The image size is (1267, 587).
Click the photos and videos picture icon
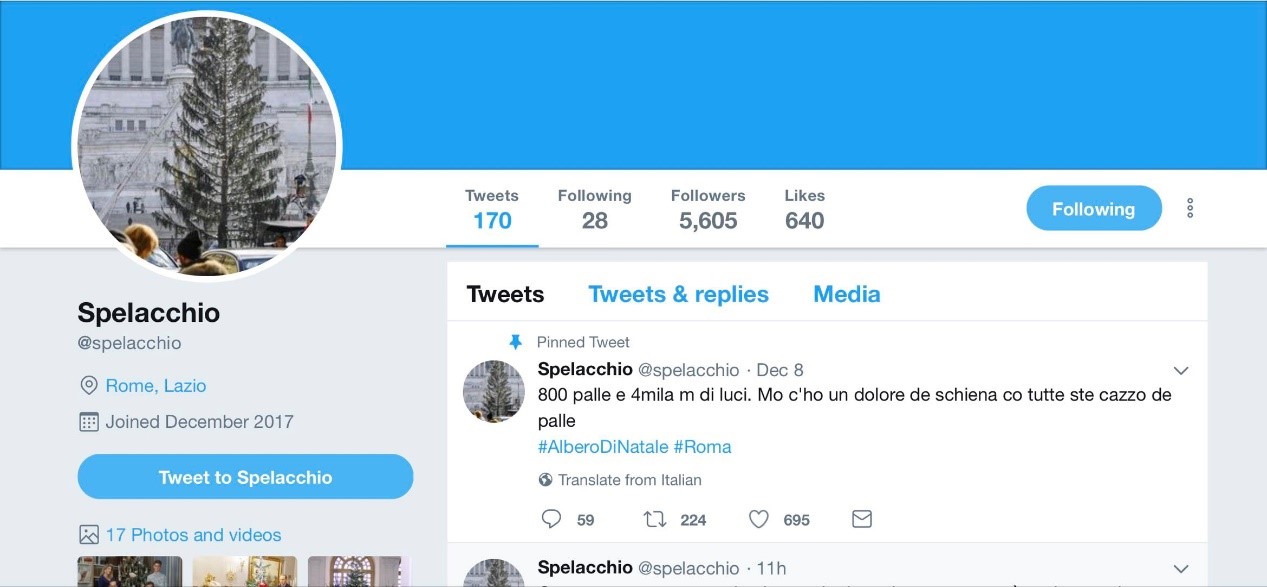(89, 535)
